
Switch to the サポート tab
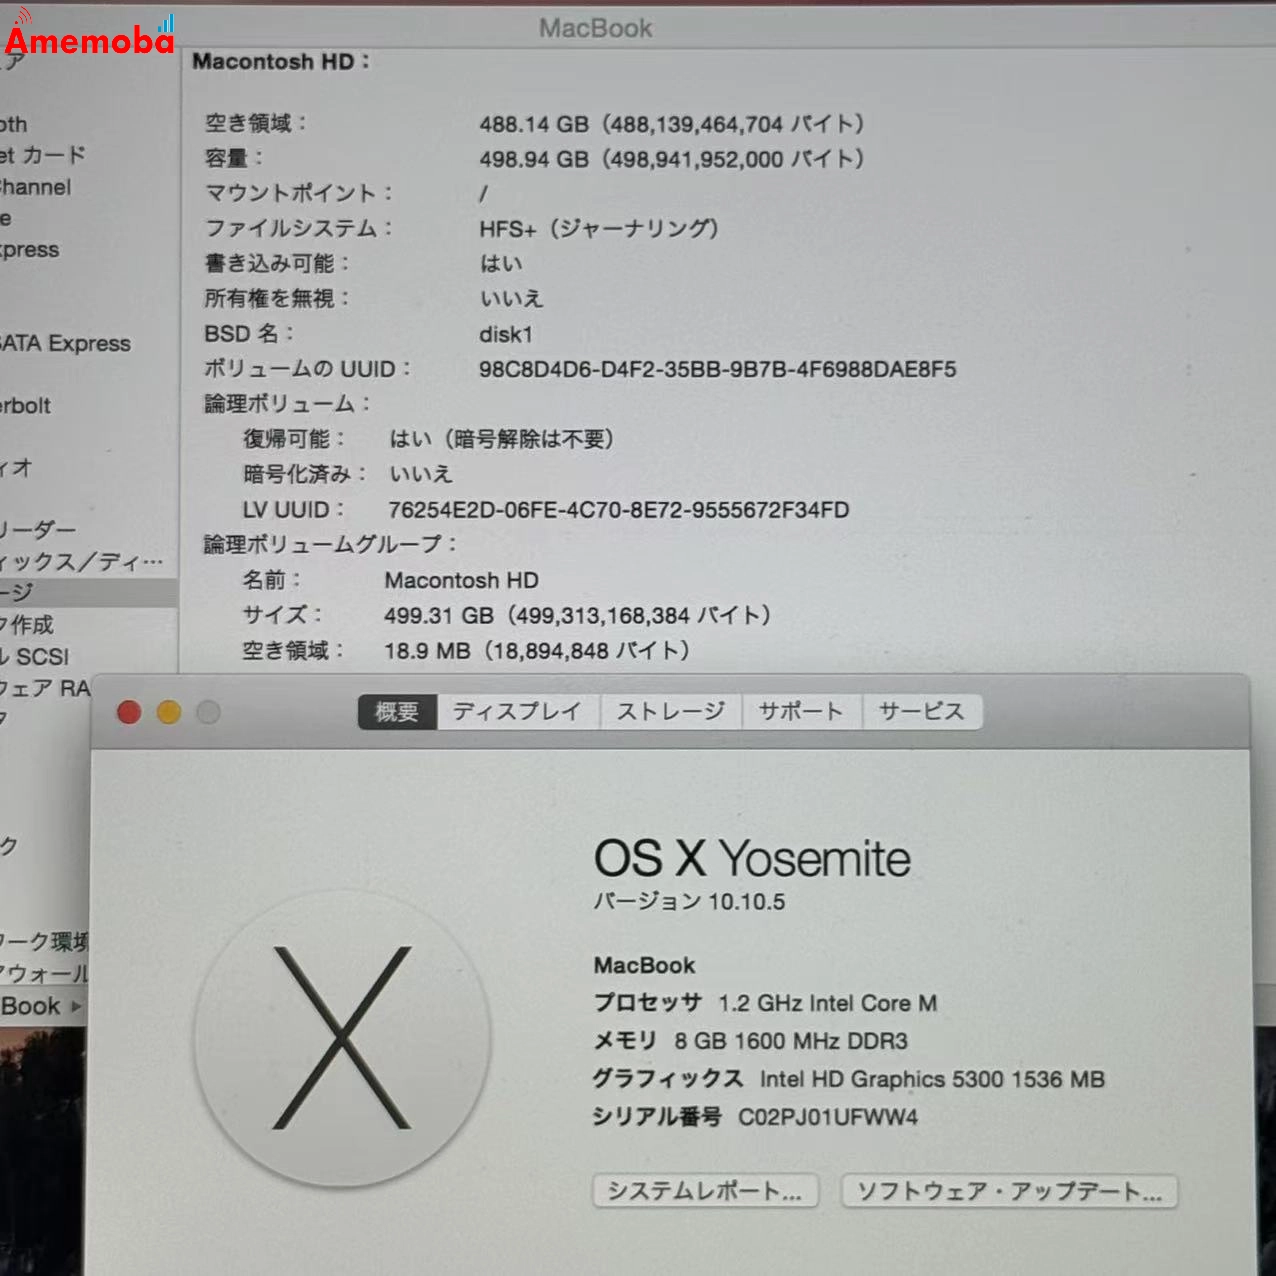point(800,710)
